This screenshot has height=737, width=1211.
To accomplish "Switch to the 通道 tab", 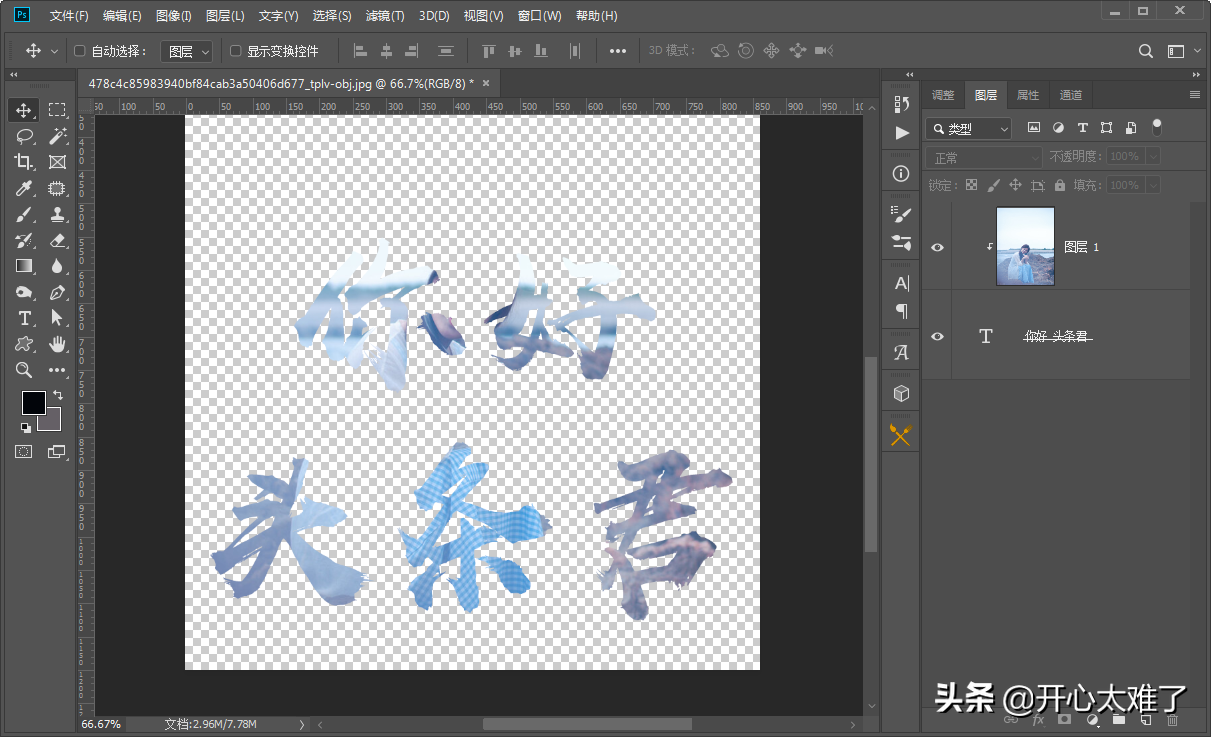I will pyautogui.click(x=1071, y=95).
